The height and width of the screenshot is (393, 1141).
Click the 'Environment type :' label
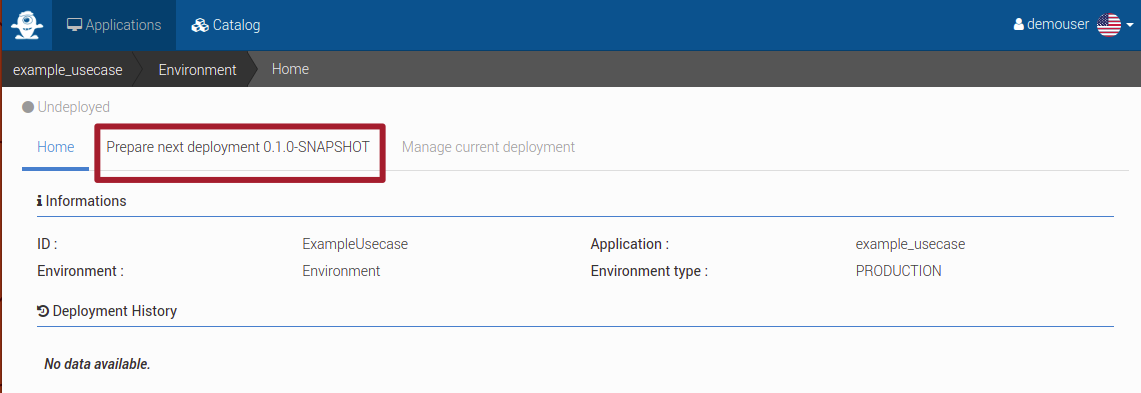649,271
